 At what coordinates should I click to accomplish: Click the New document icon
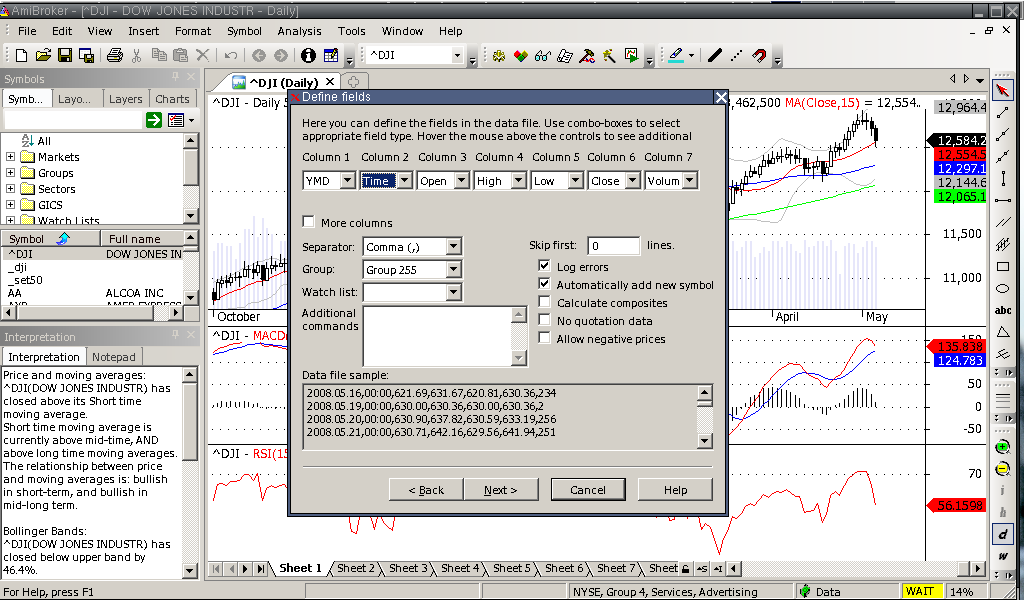coord(21,55)
